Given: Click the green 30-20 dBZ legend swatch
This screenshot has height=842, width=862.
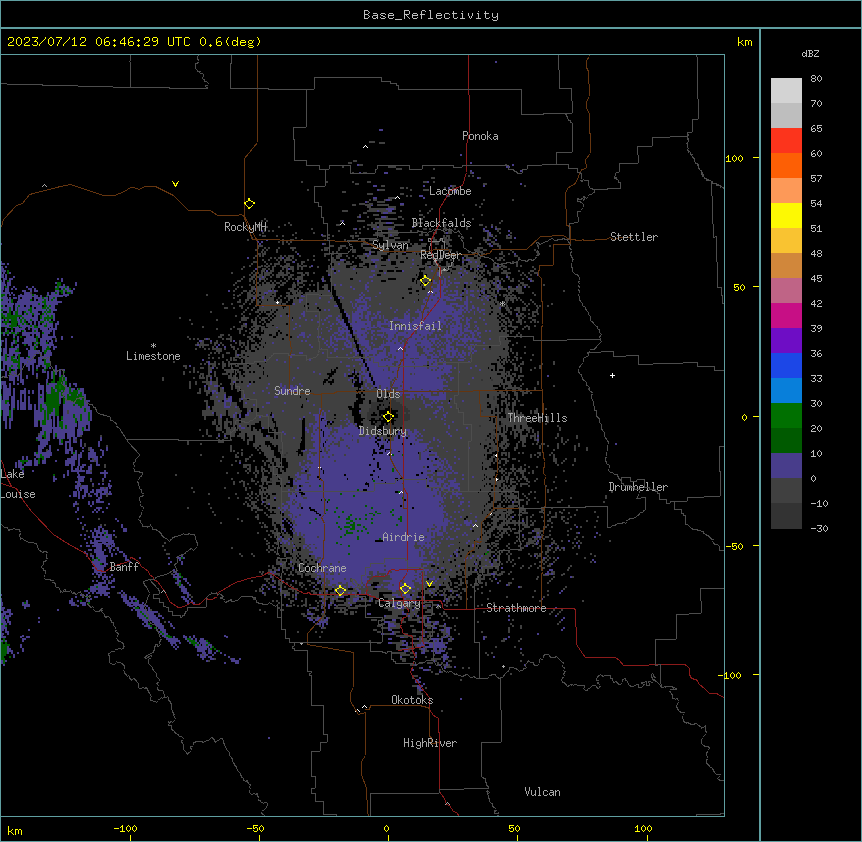Looking at the screenshot, I should (x=786, y=416).
